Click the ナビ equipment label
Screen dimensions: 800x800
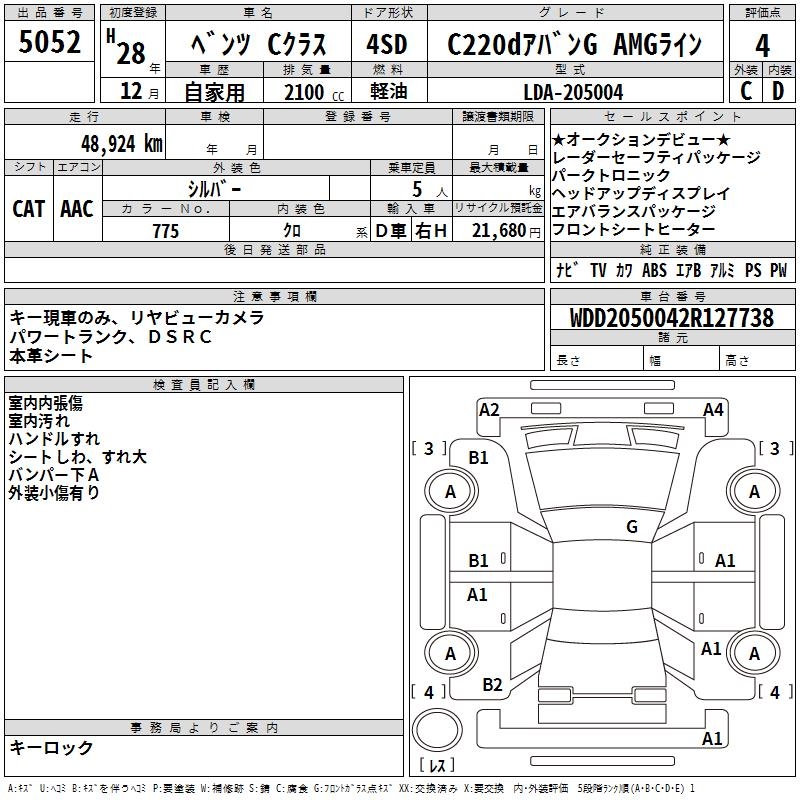pos(567,269)
